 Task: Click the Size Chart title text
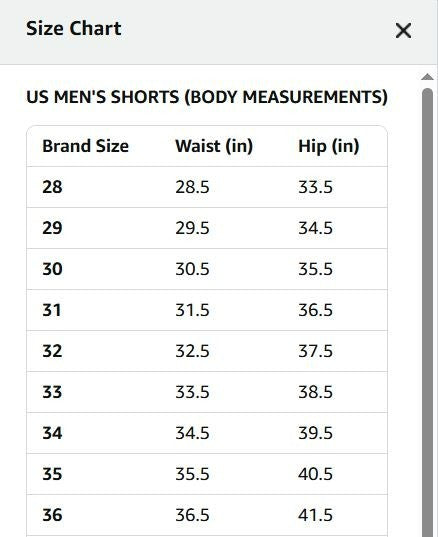point(74,28)
